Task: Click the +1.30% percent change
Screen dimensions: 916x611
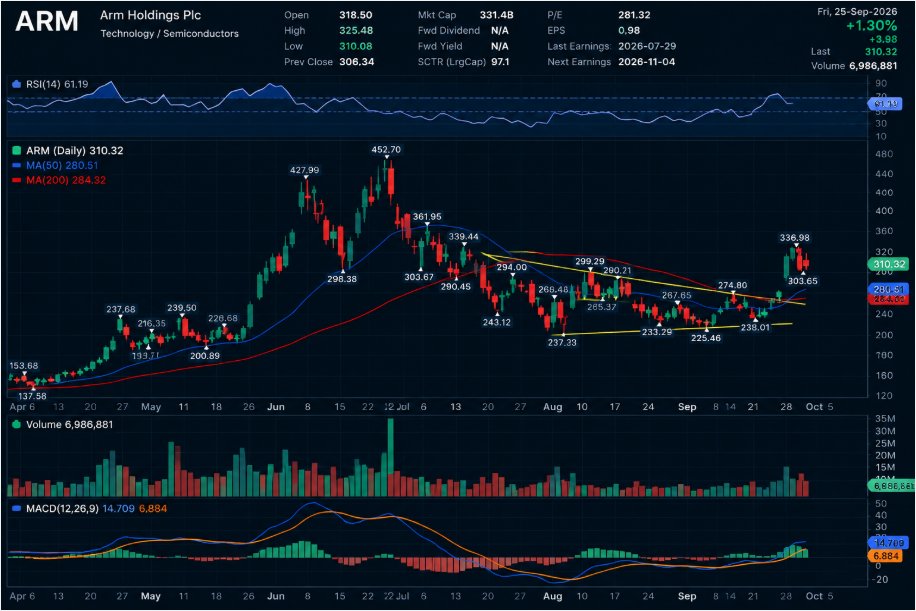Action: [872, 26]
